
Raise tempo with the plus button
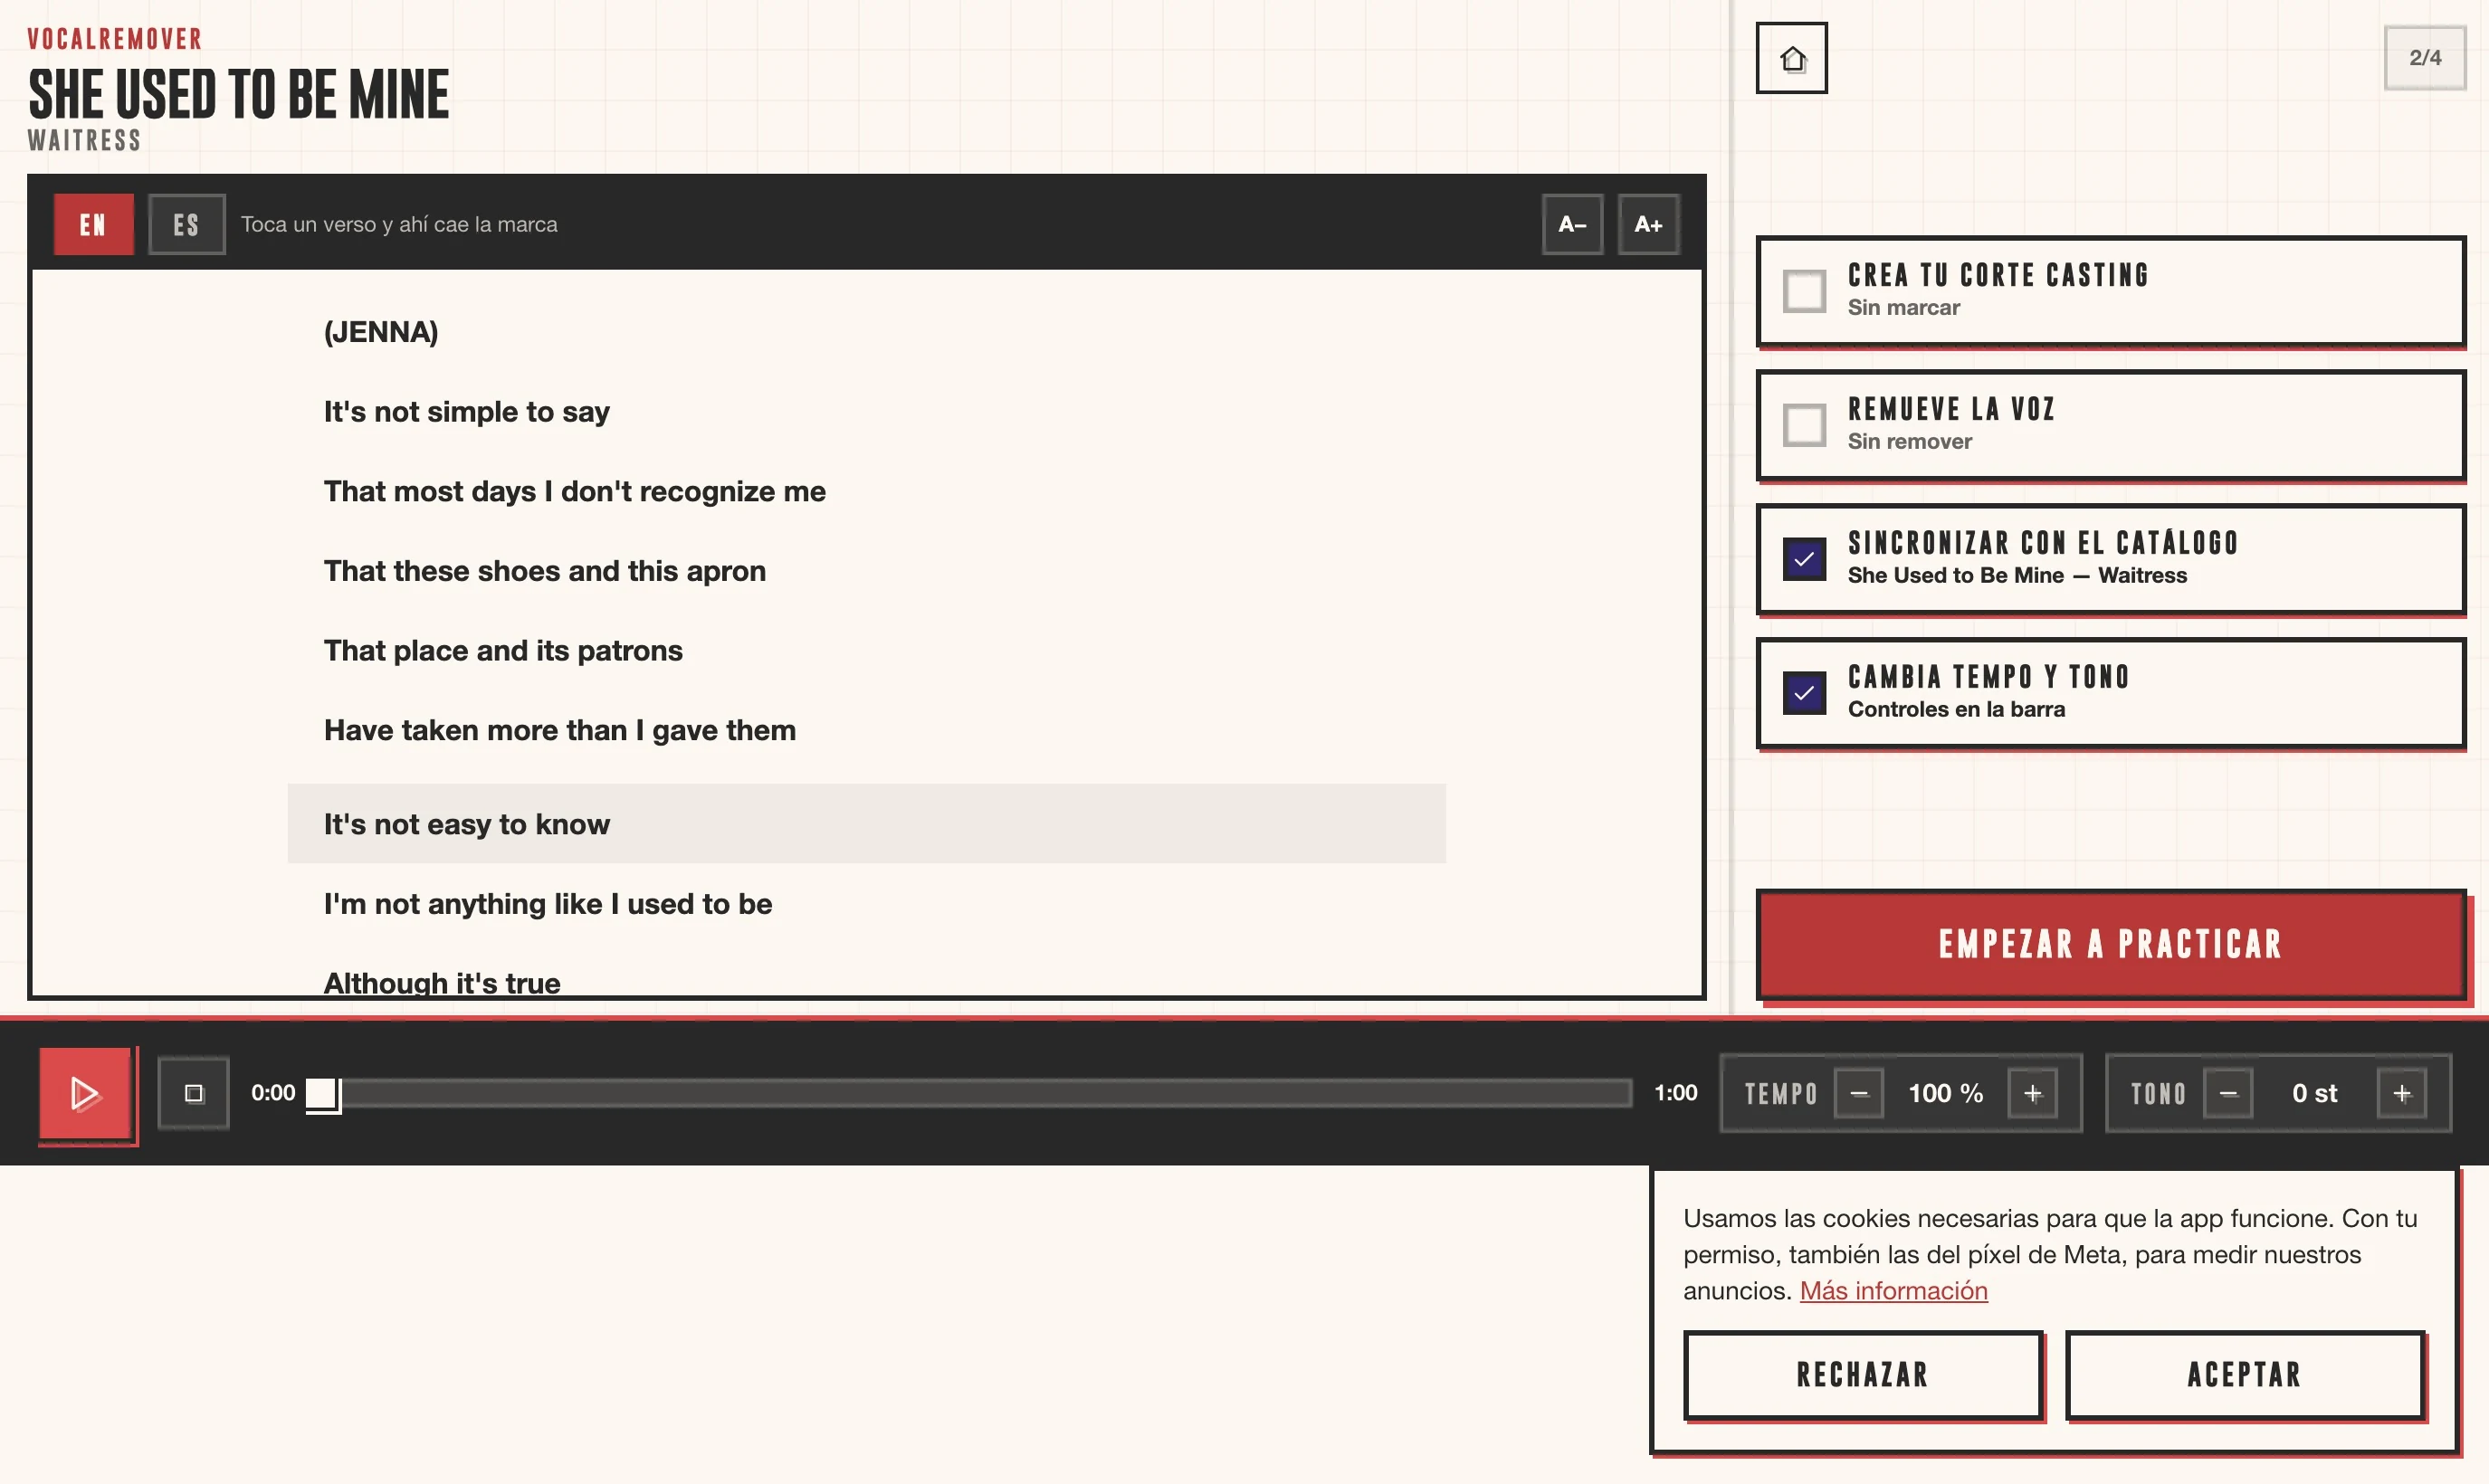click(x=2033, y=1093)
